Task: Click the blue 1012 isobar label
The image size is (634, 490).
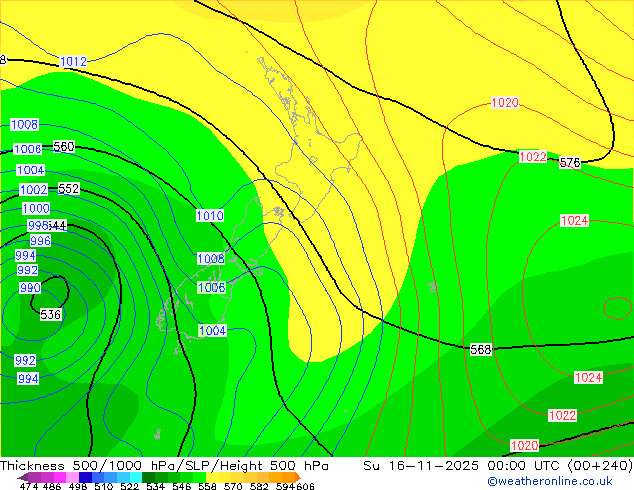Action: [73, 62]
